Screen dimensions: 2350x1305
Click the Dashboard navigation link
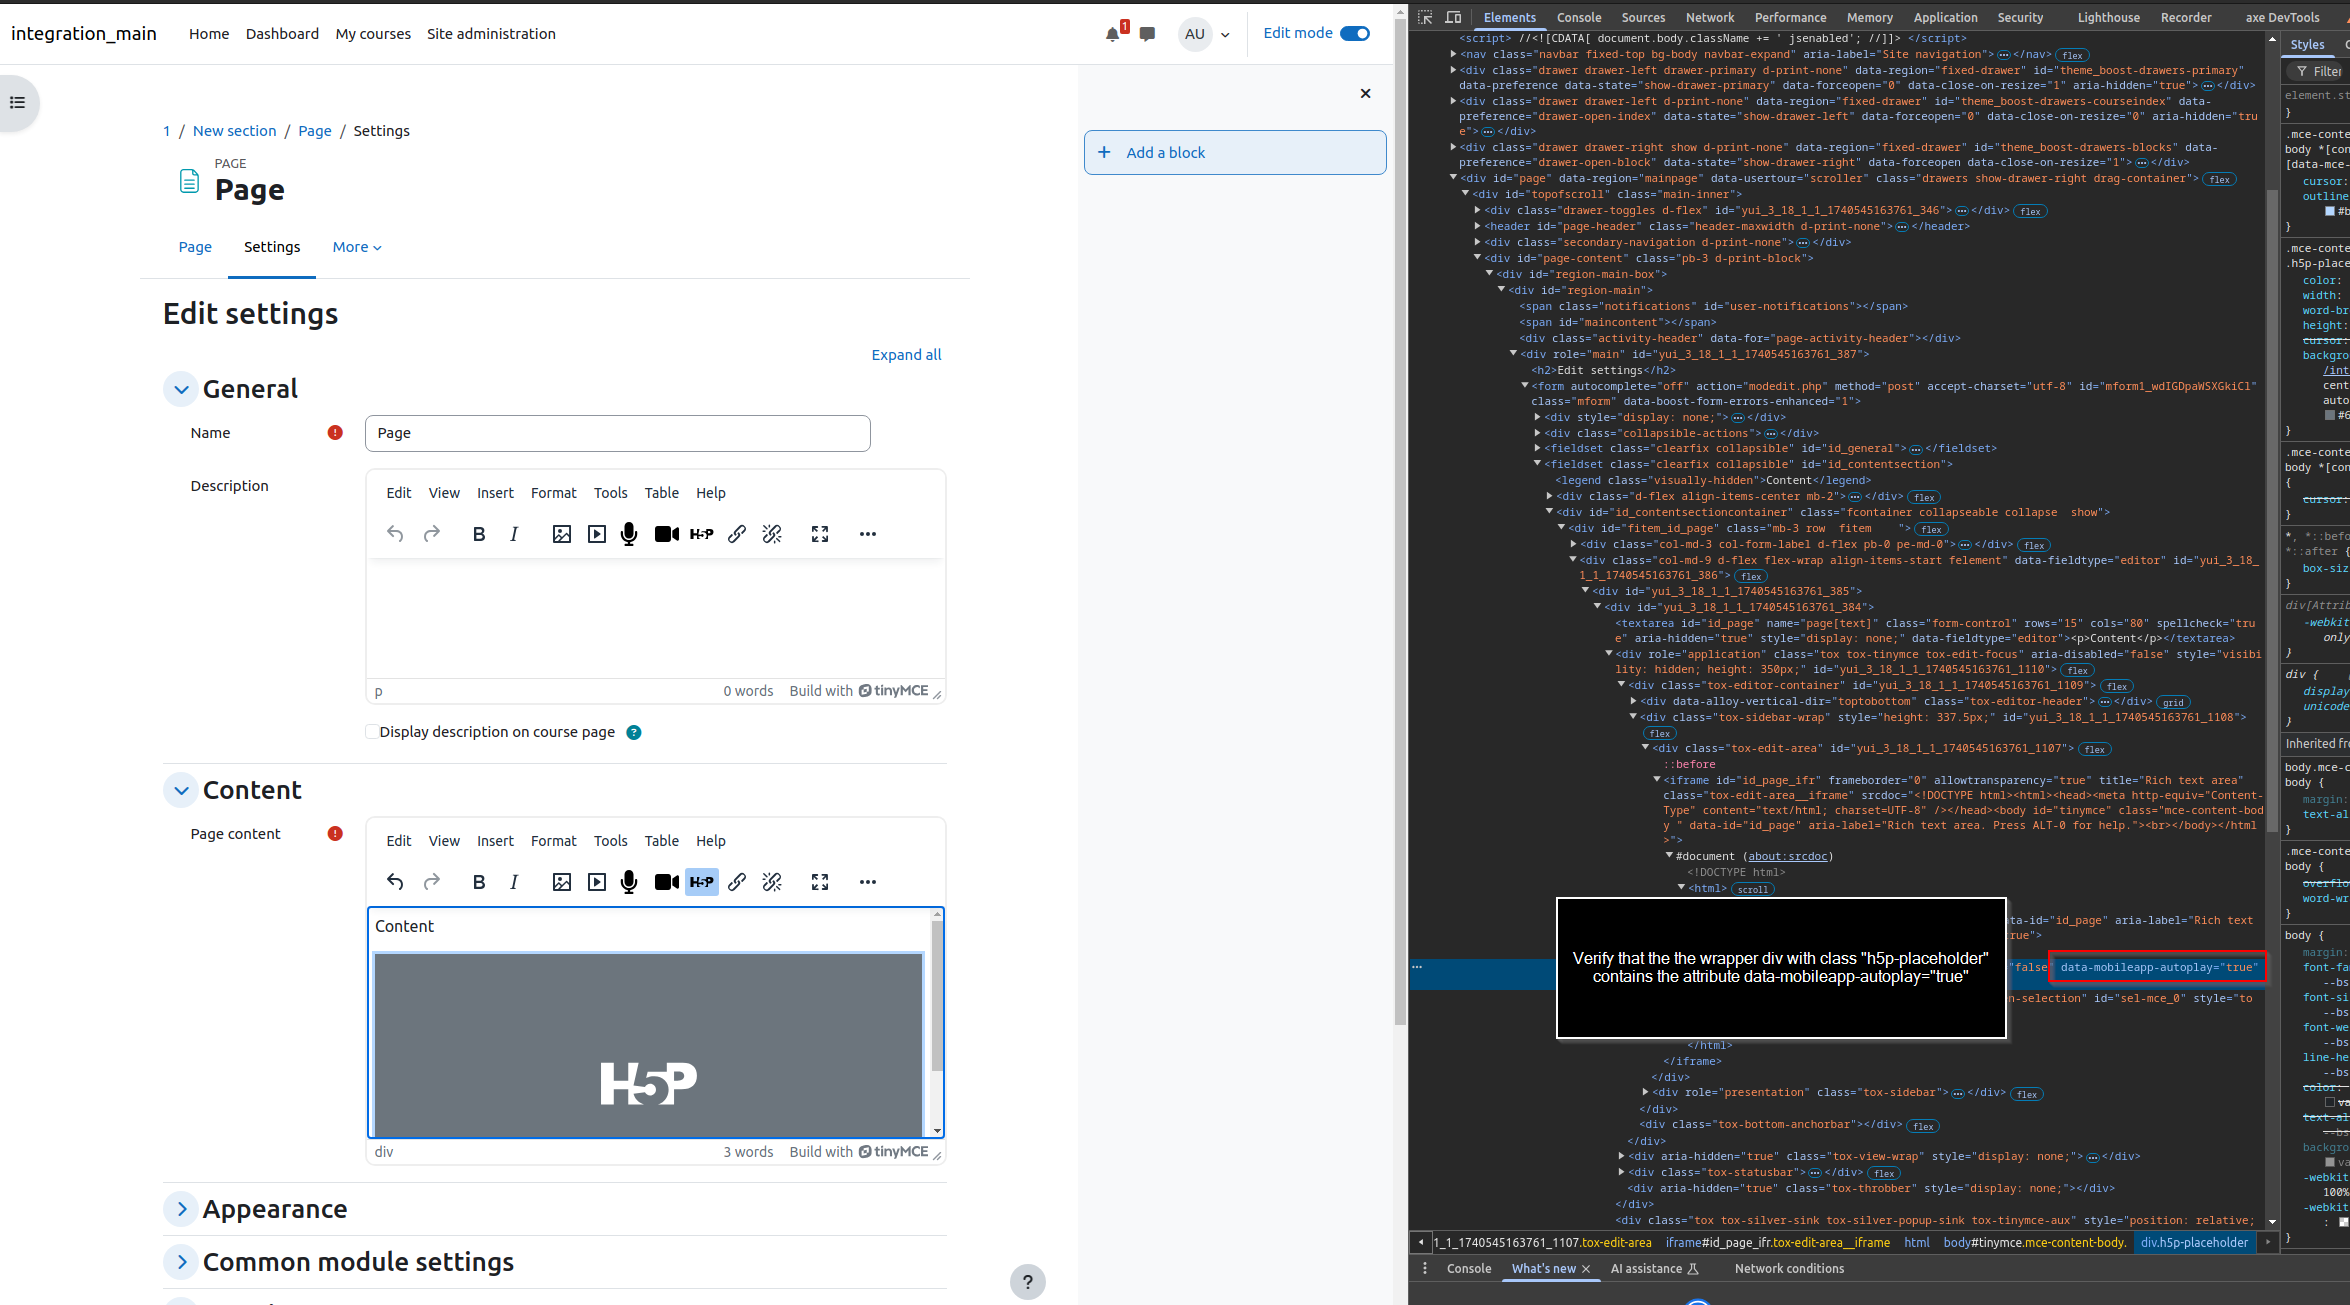(x=282, y=34)
